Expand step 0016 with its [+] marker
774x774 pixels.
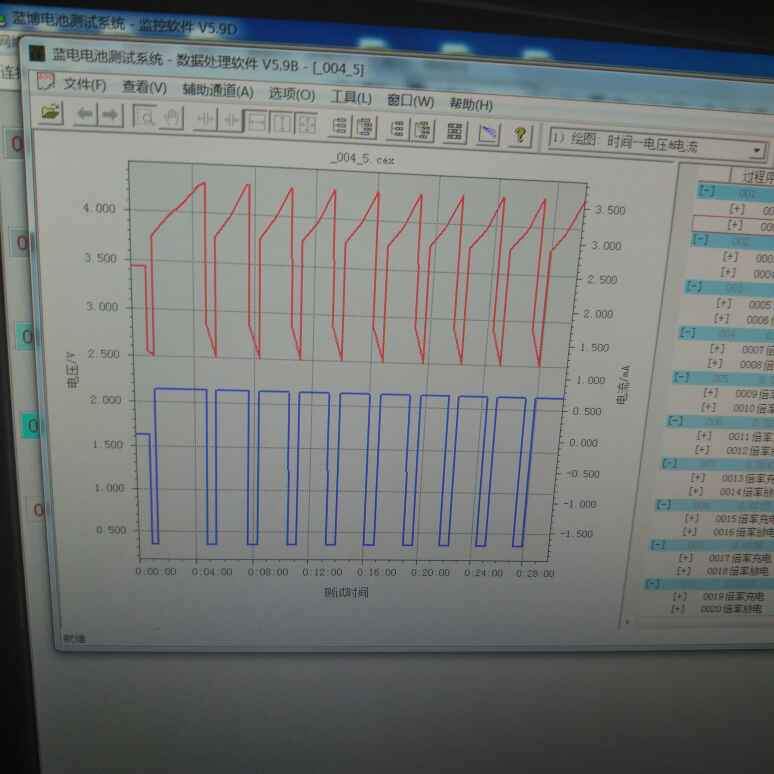point(689,532)
